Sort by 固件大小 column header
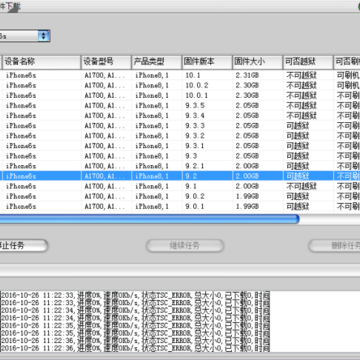Screen dimensions: 360x360 click(258, 62)
